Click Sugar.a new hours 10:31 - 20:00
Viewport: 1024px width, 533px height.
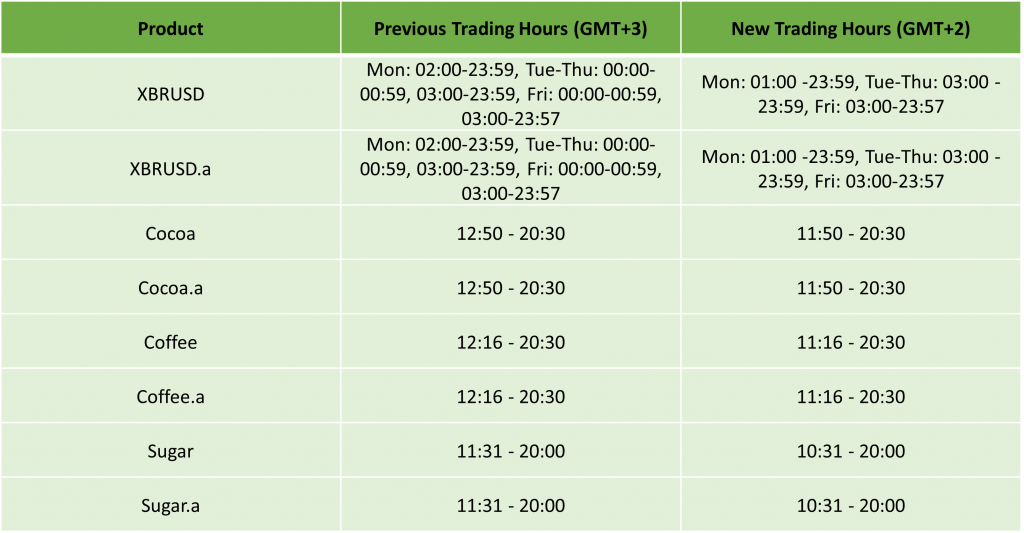[851, 505]
